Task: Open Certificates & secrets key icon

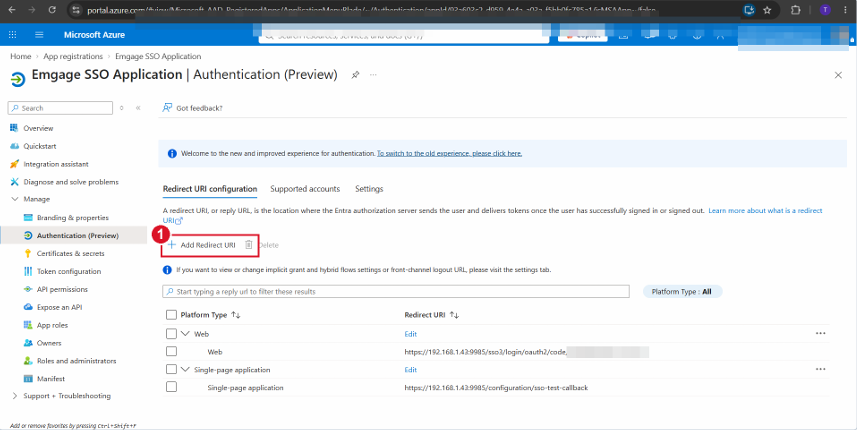Action: point(28,254)
